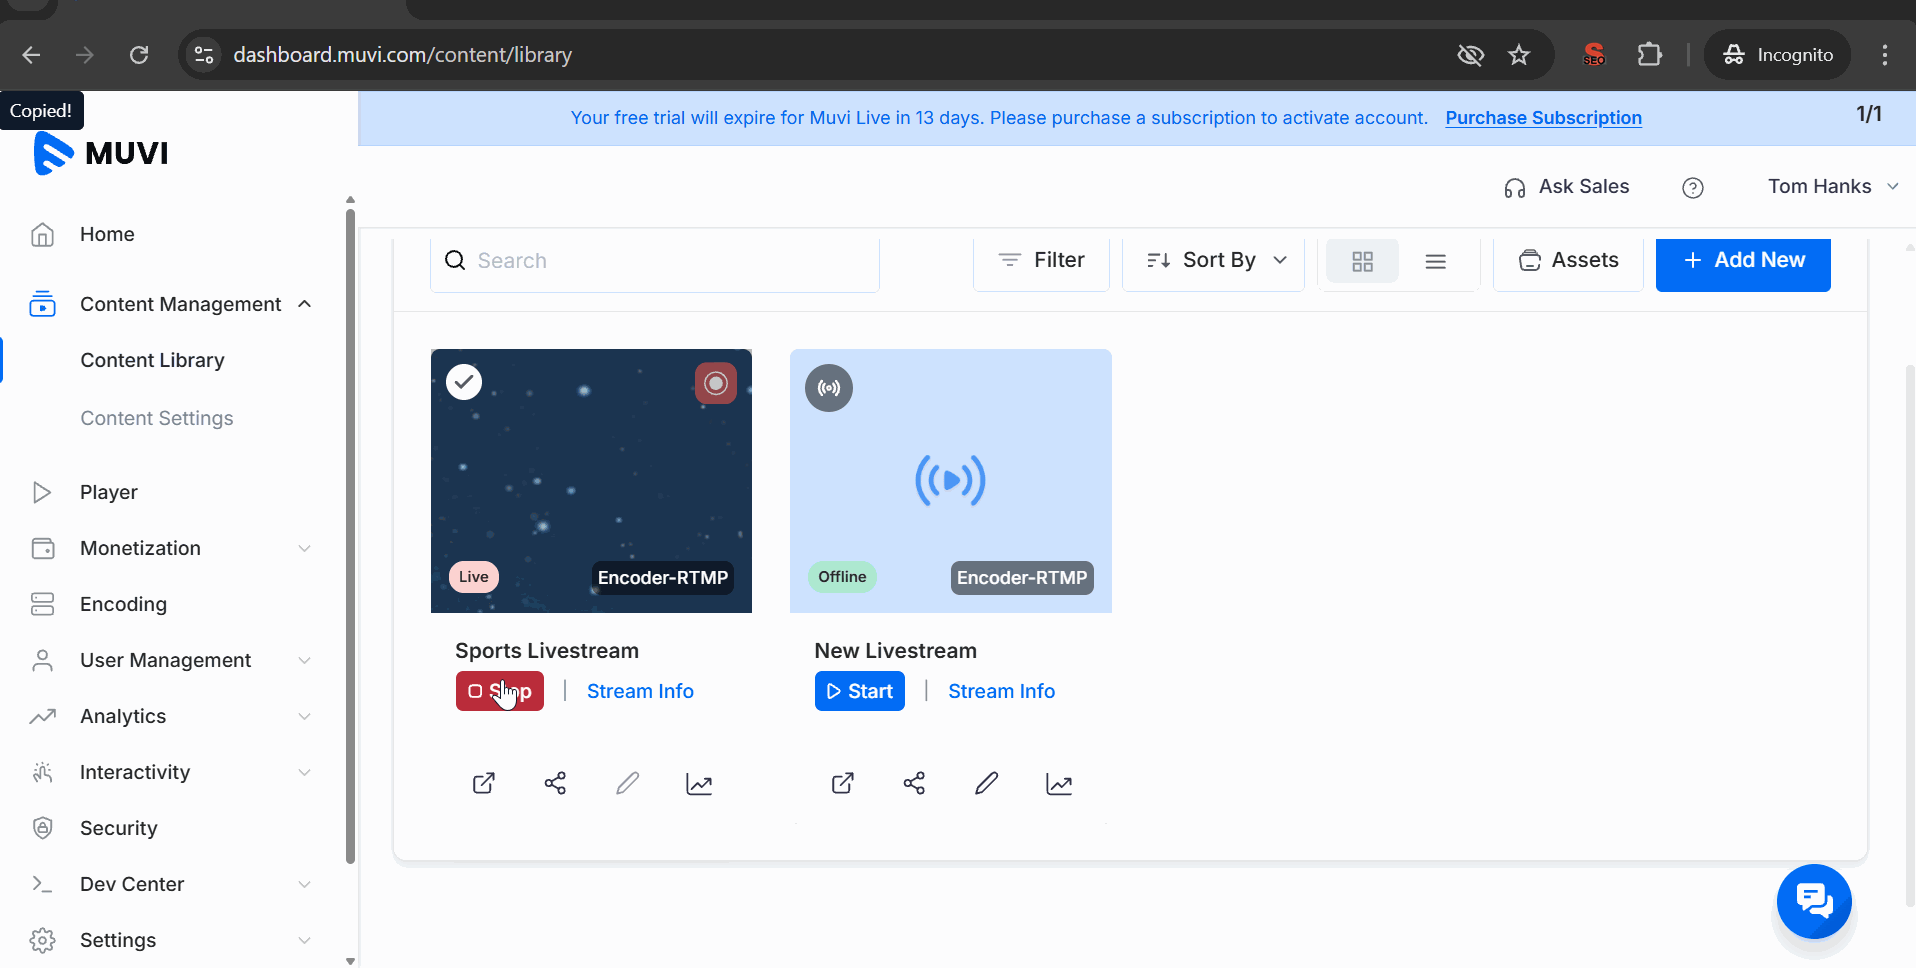Click share icon under Sports Livestream
Image resolution: width=1916 pixels, height=968 pixels.
[555, 783]
